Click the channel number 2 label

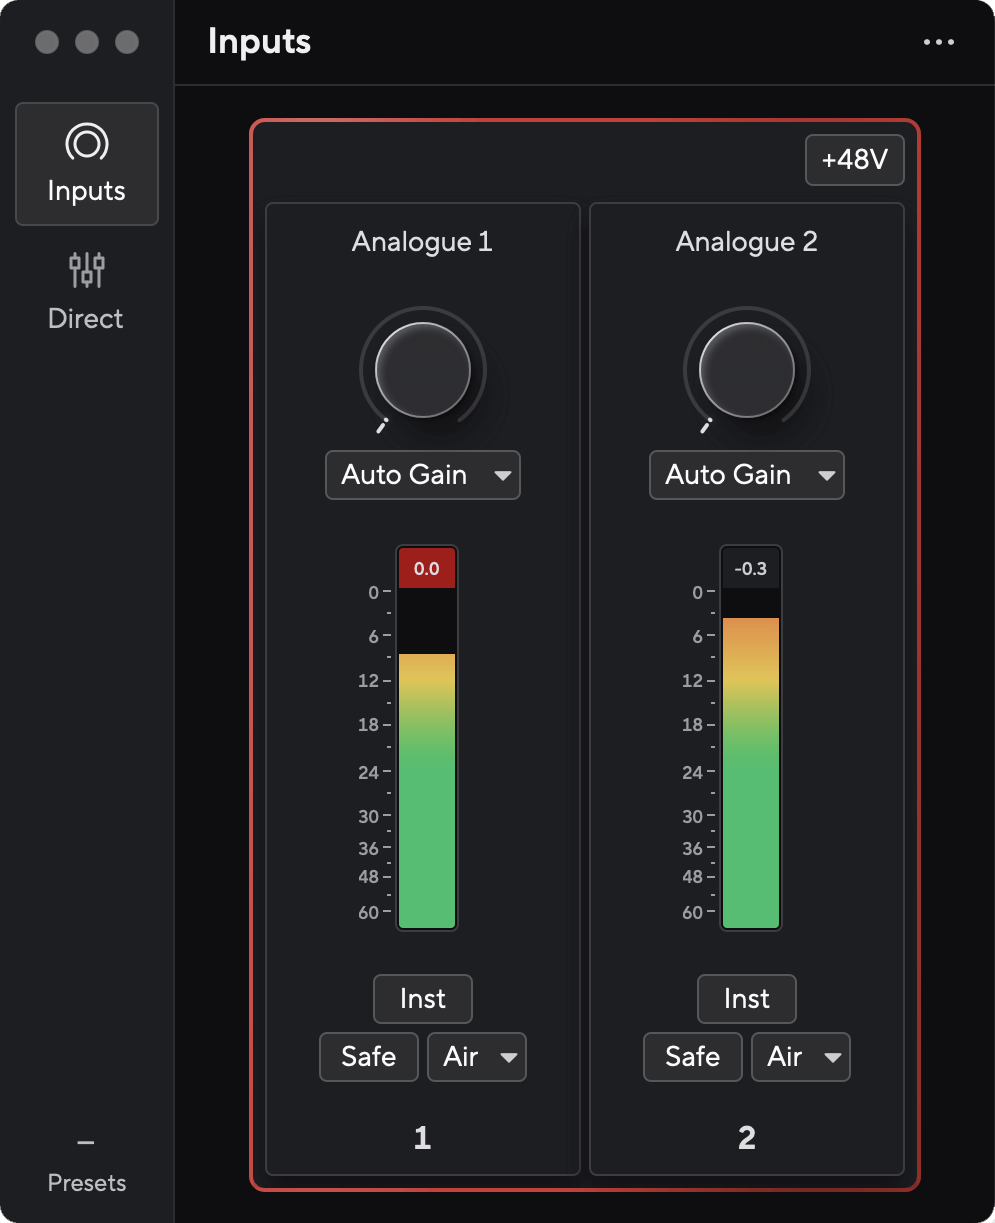(x=746, y=1137)
